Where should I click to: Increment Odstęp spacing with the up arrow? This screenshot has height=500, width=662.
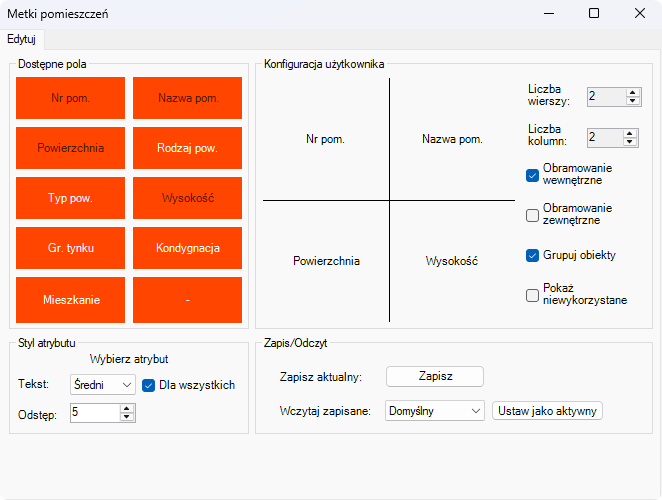[127, 408]
